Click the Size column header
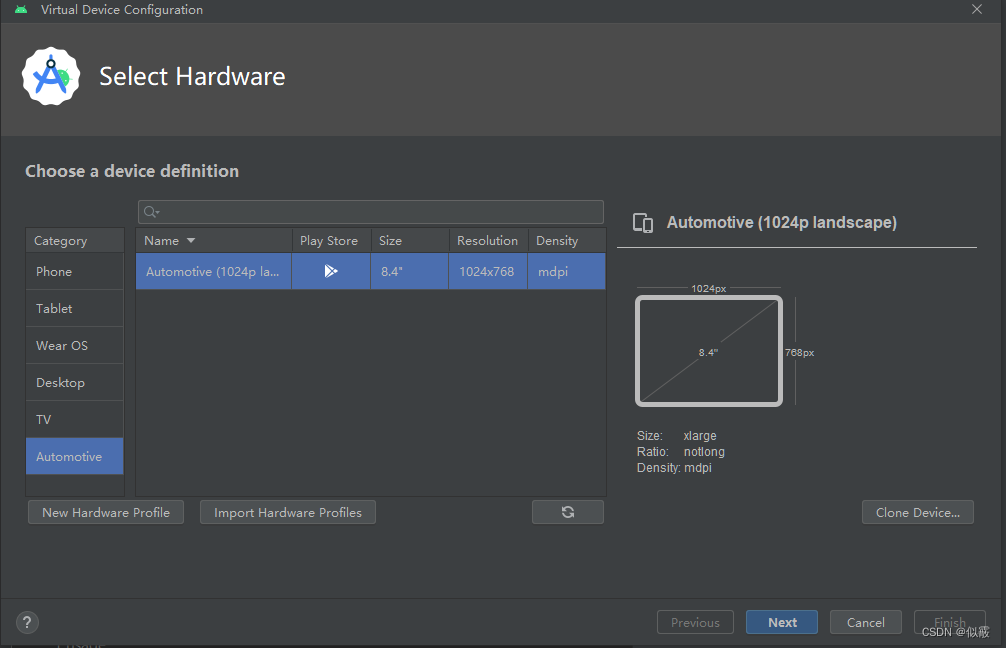This screenshot has width=1006, height=648. click(x=410, y=241)
